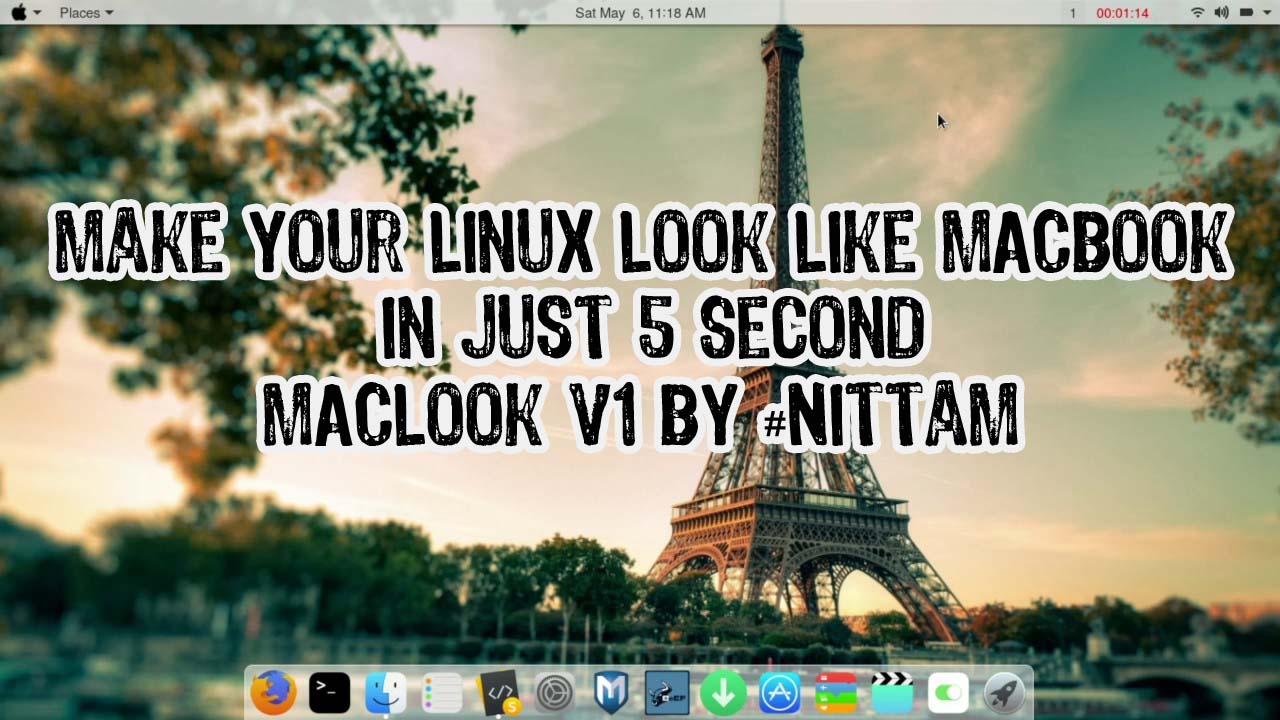This screenshot has width=1280, height=720.
Task: Mute audio using the speaker icon
Action: point(1220,13)
